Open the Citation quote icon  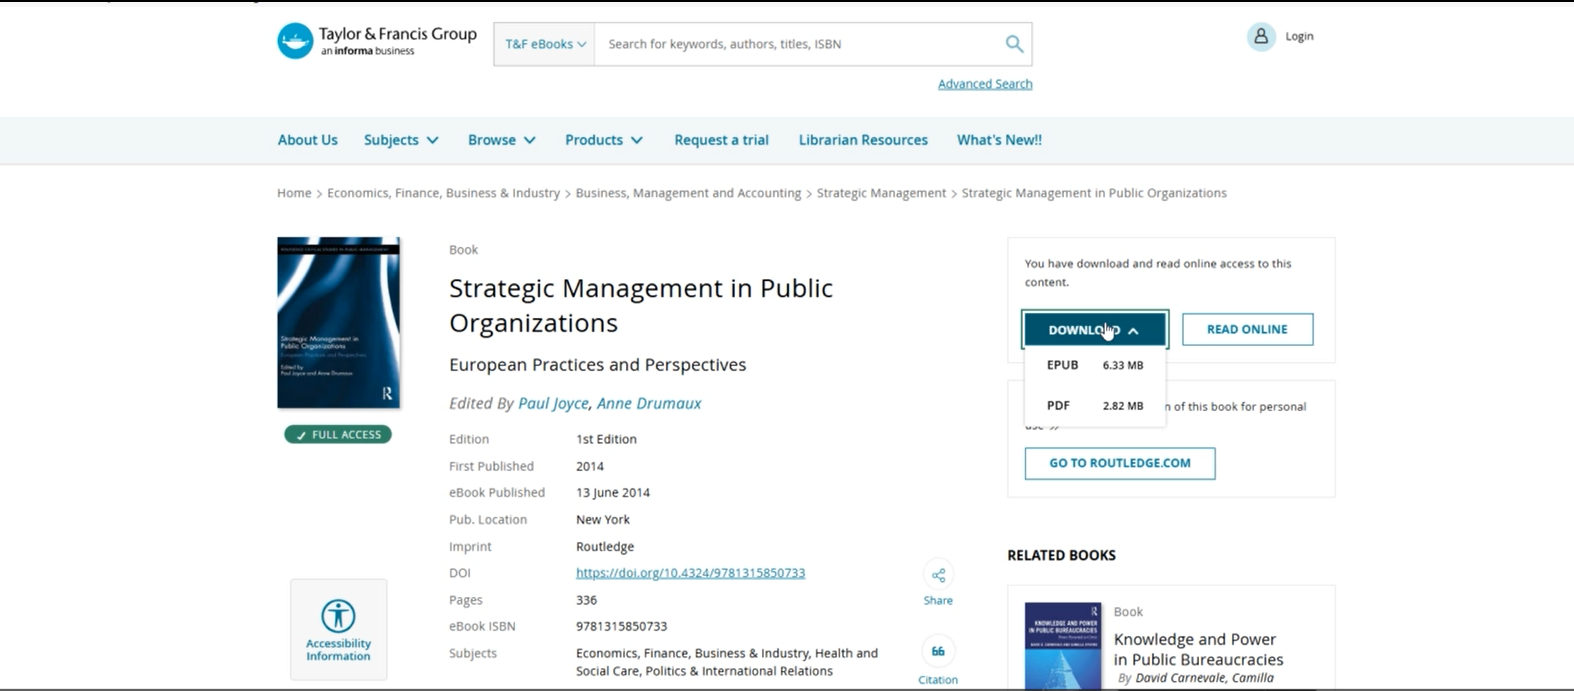[938, 652]
